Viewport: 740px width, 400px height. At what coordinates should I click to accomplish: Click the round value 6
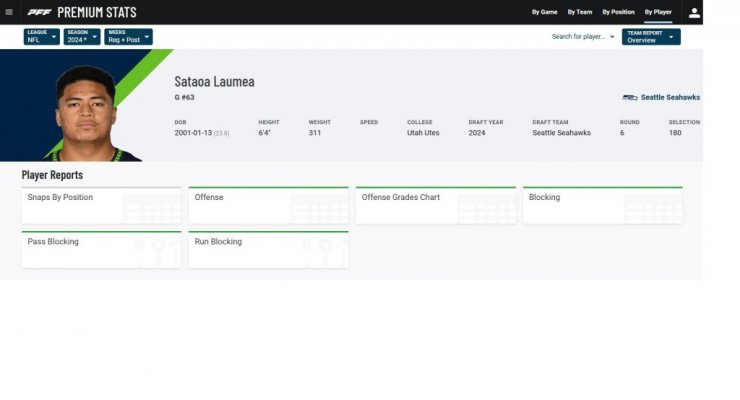pos(622,133)
